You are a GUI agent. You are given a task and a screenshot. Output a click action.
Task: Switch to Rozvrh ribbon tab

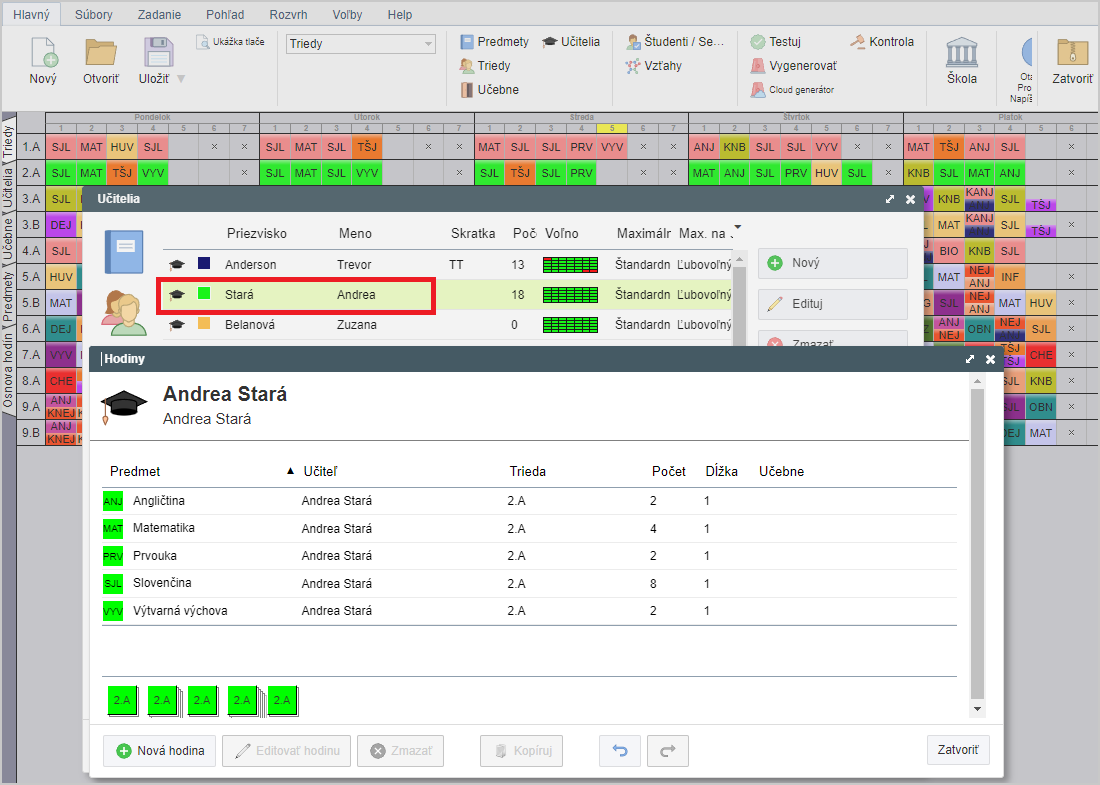point(288,14)
